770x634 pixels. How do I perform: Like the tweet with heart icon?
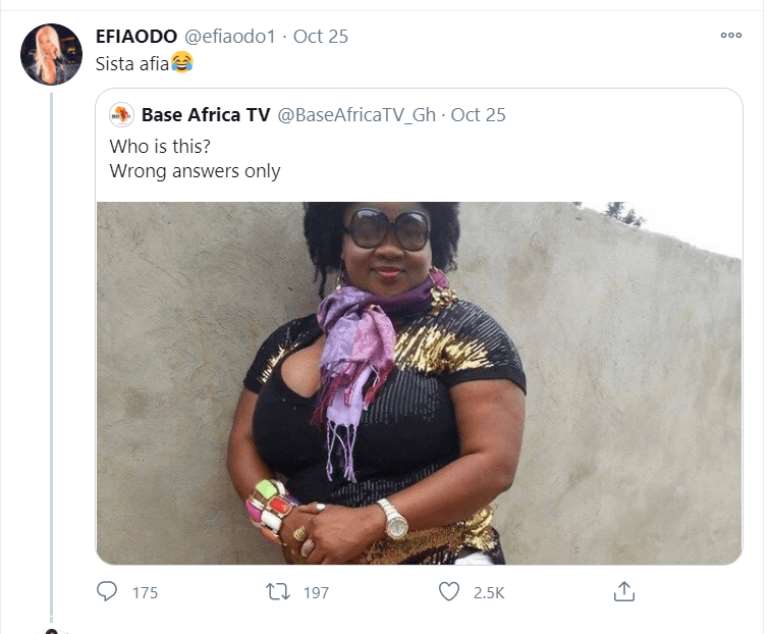[x=449, y=591]
